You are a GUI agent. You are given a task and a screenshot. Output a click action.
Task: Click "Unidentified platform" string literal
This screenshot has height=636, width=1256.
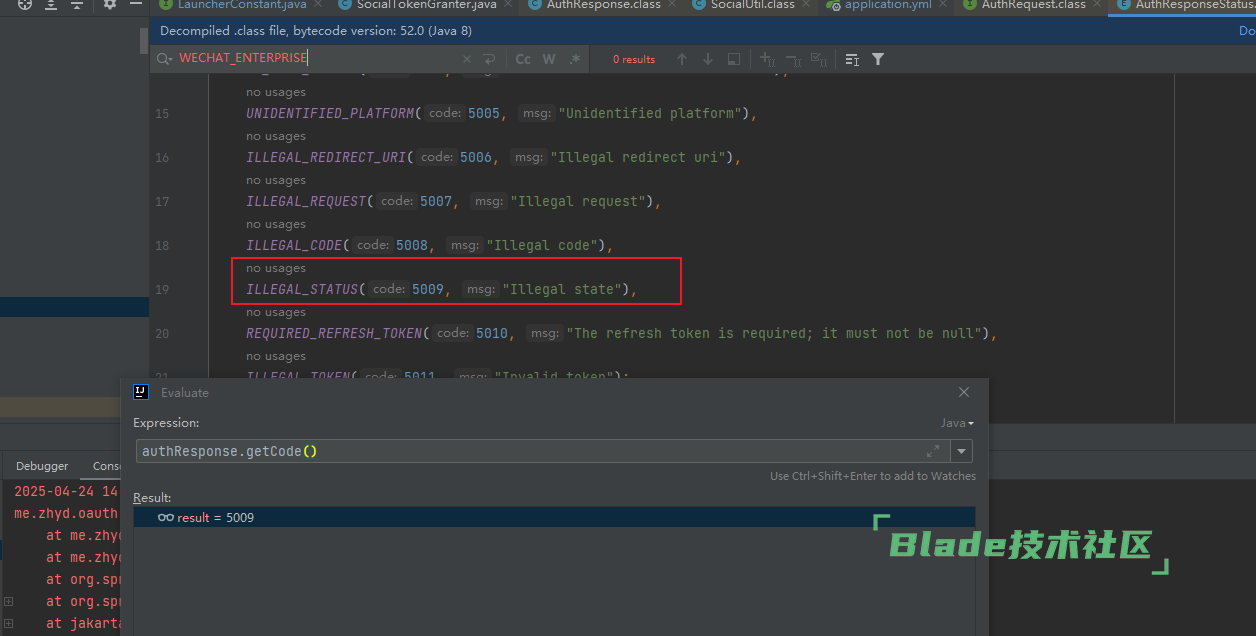(650, 113)
